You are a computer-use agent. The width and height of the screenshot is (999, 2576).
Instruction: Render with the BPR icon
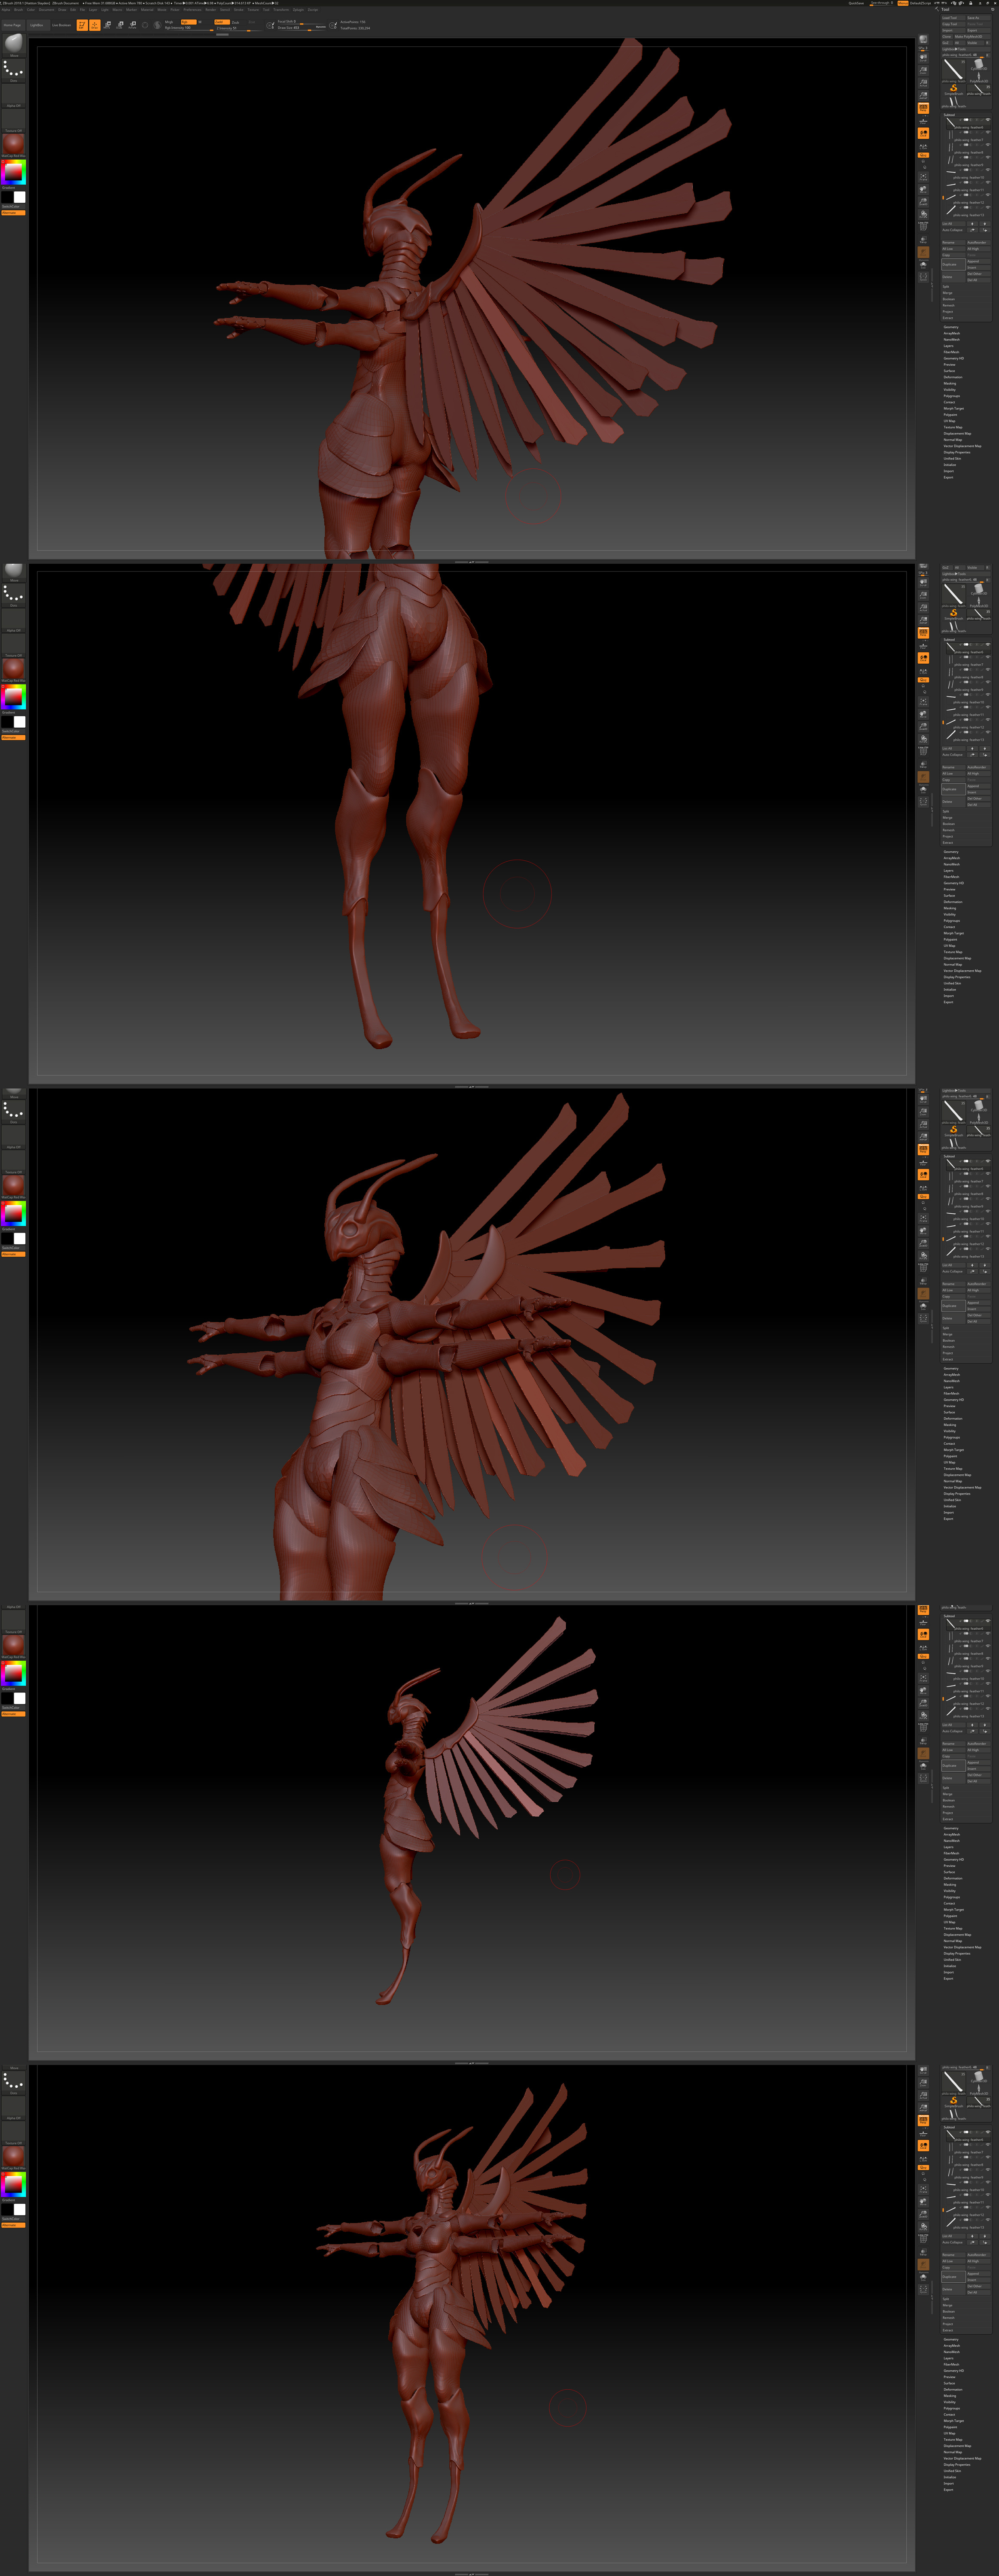pos(923,39)
